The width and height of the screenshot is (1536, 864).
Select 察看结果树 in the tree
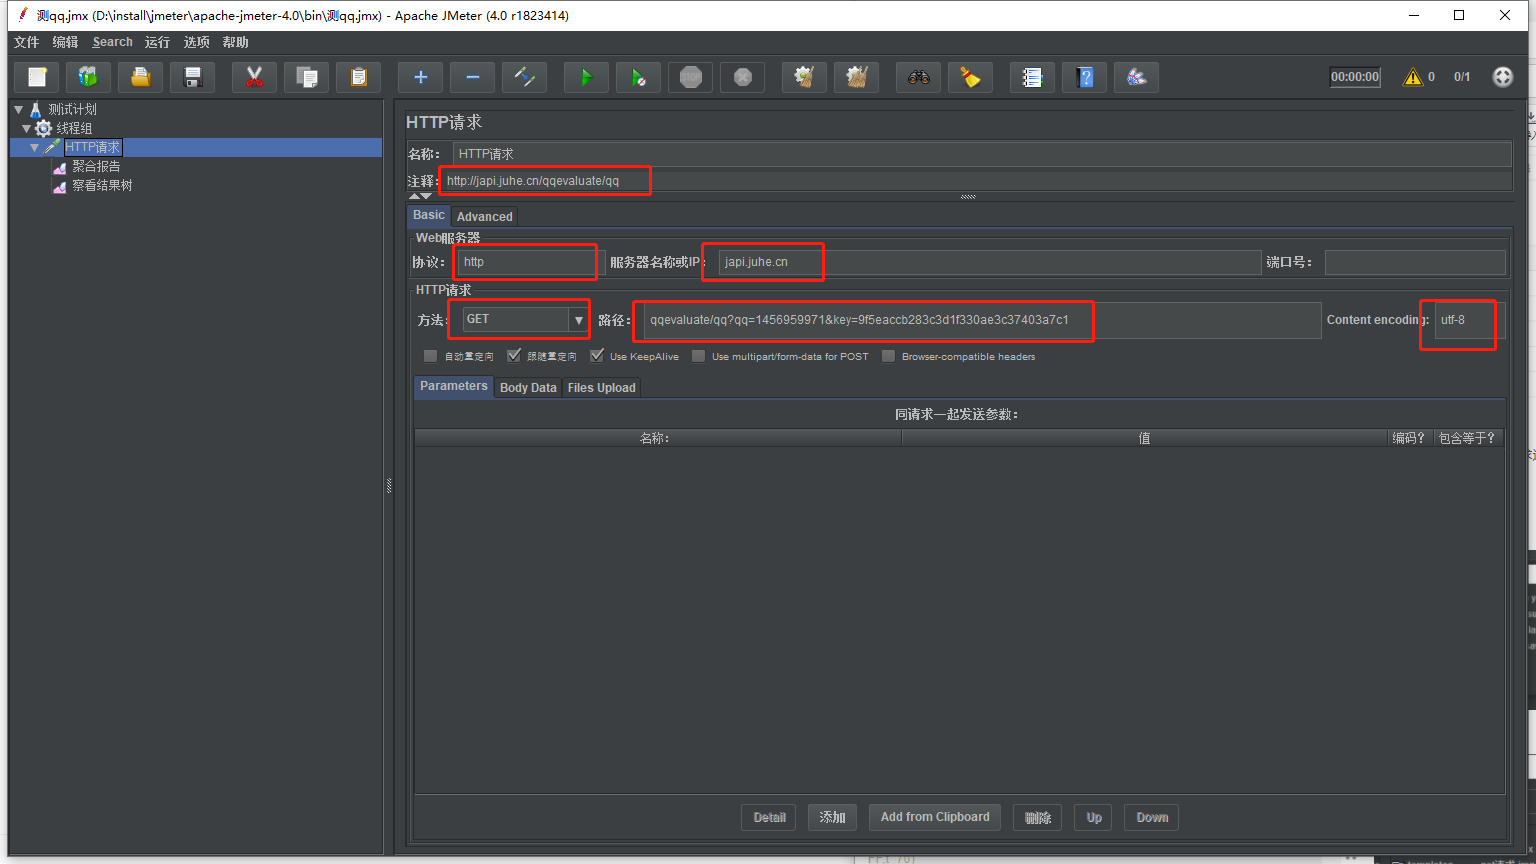click(x=102, y=185)
